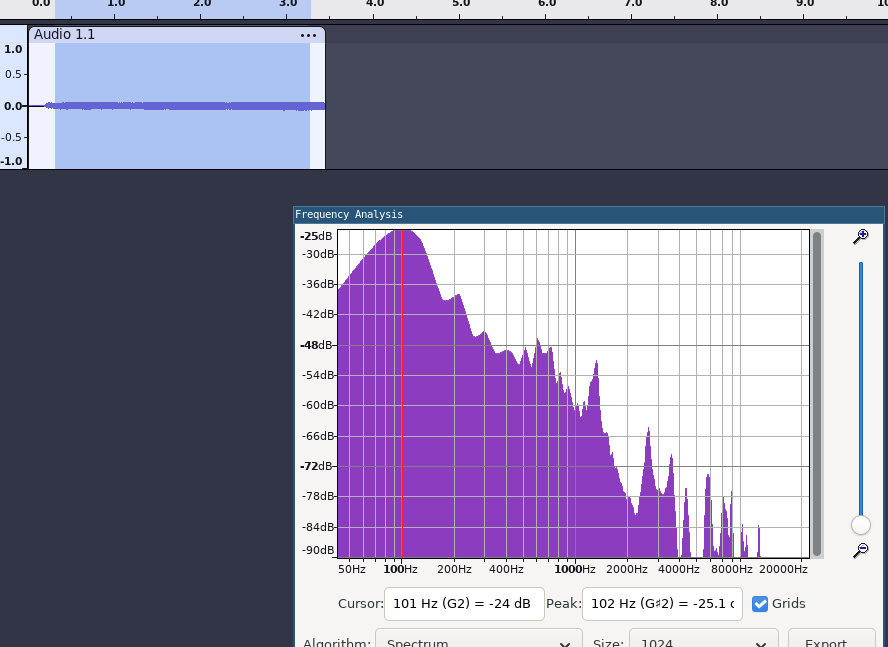
Task: Disable the Grids checkbox
Action: click(x=760, y=604)
